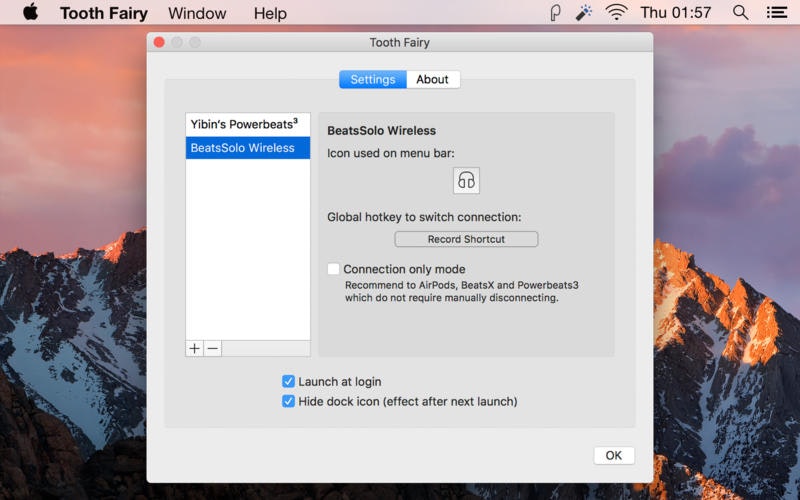Toggle Launch at login checkbox

[x=288, y=381]
